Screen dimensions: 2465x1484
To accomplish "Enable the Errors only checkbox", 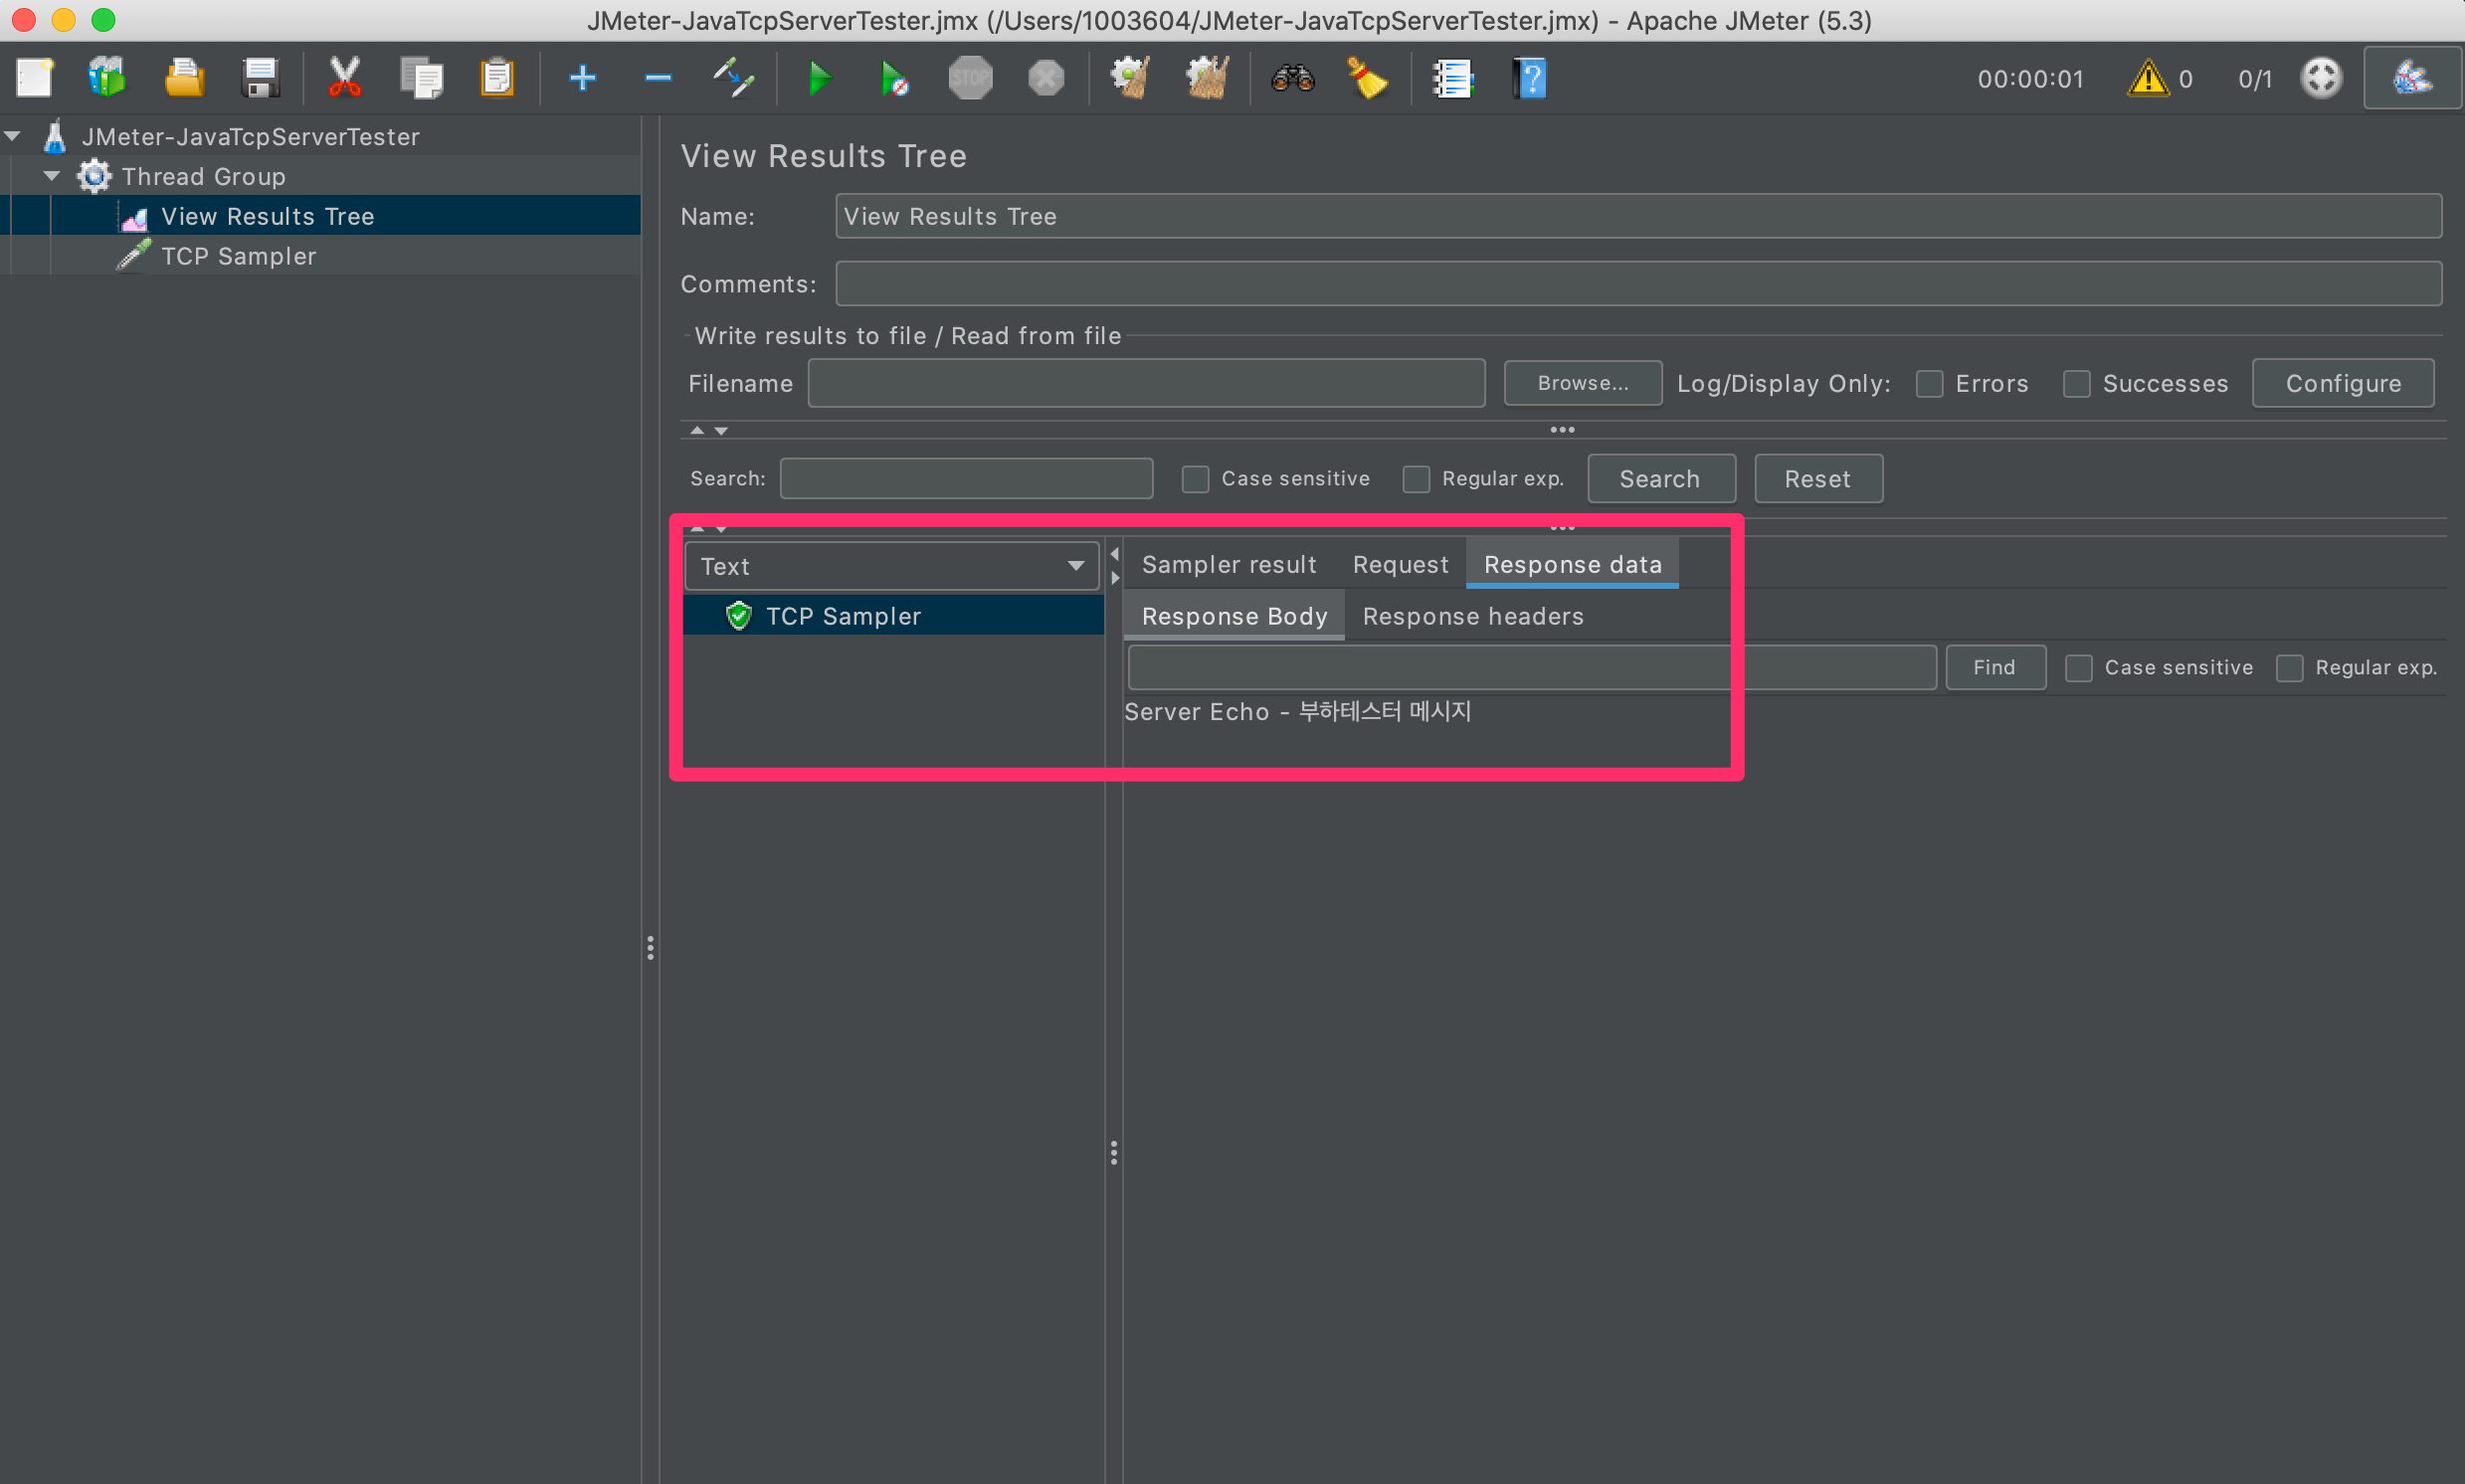I will pos(1929,383).
